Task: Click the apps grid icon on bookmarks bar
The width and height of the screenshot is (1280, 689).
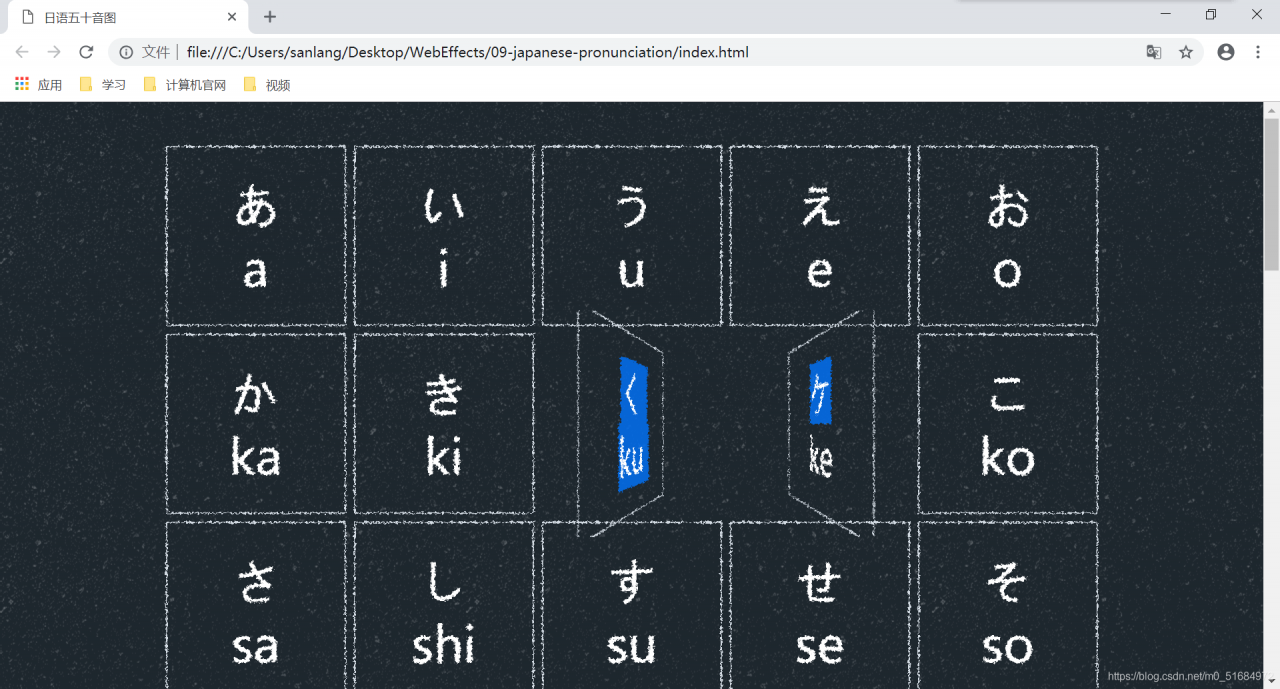Action: [x=21, y=84]
